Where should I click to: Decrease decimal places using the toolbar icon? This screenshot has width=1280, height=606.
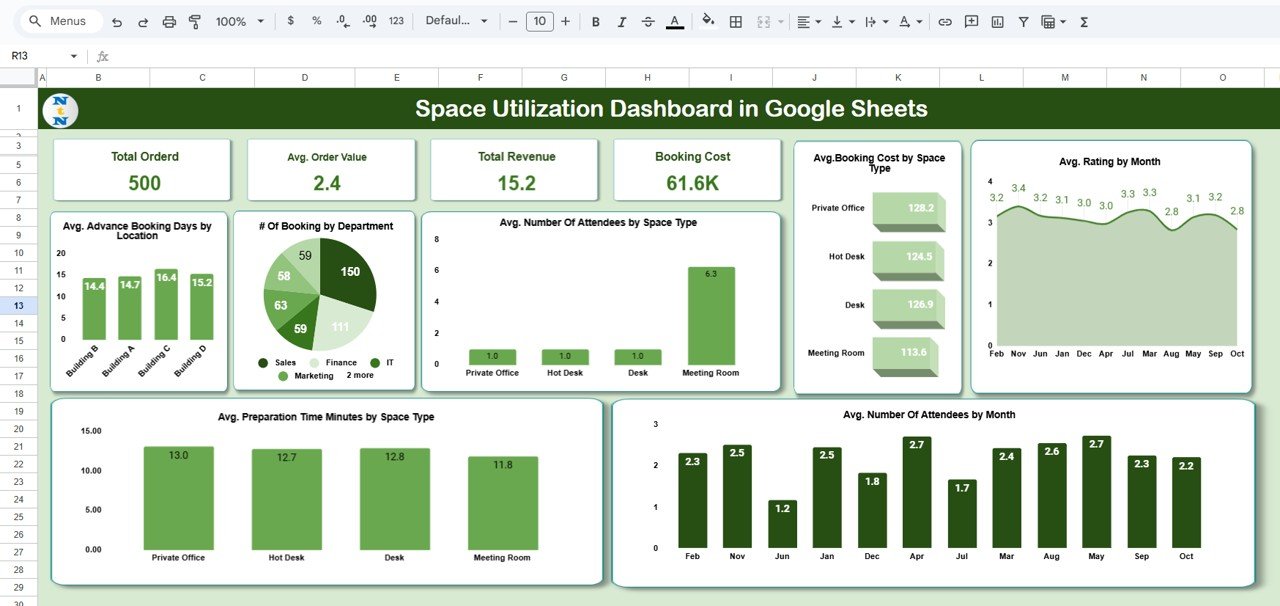(x=341, y=21)
